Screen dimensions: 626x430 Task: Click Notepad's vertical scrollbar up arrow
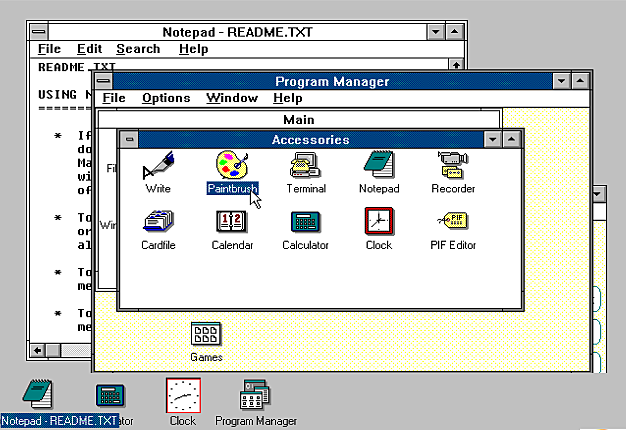coord(456,64)
